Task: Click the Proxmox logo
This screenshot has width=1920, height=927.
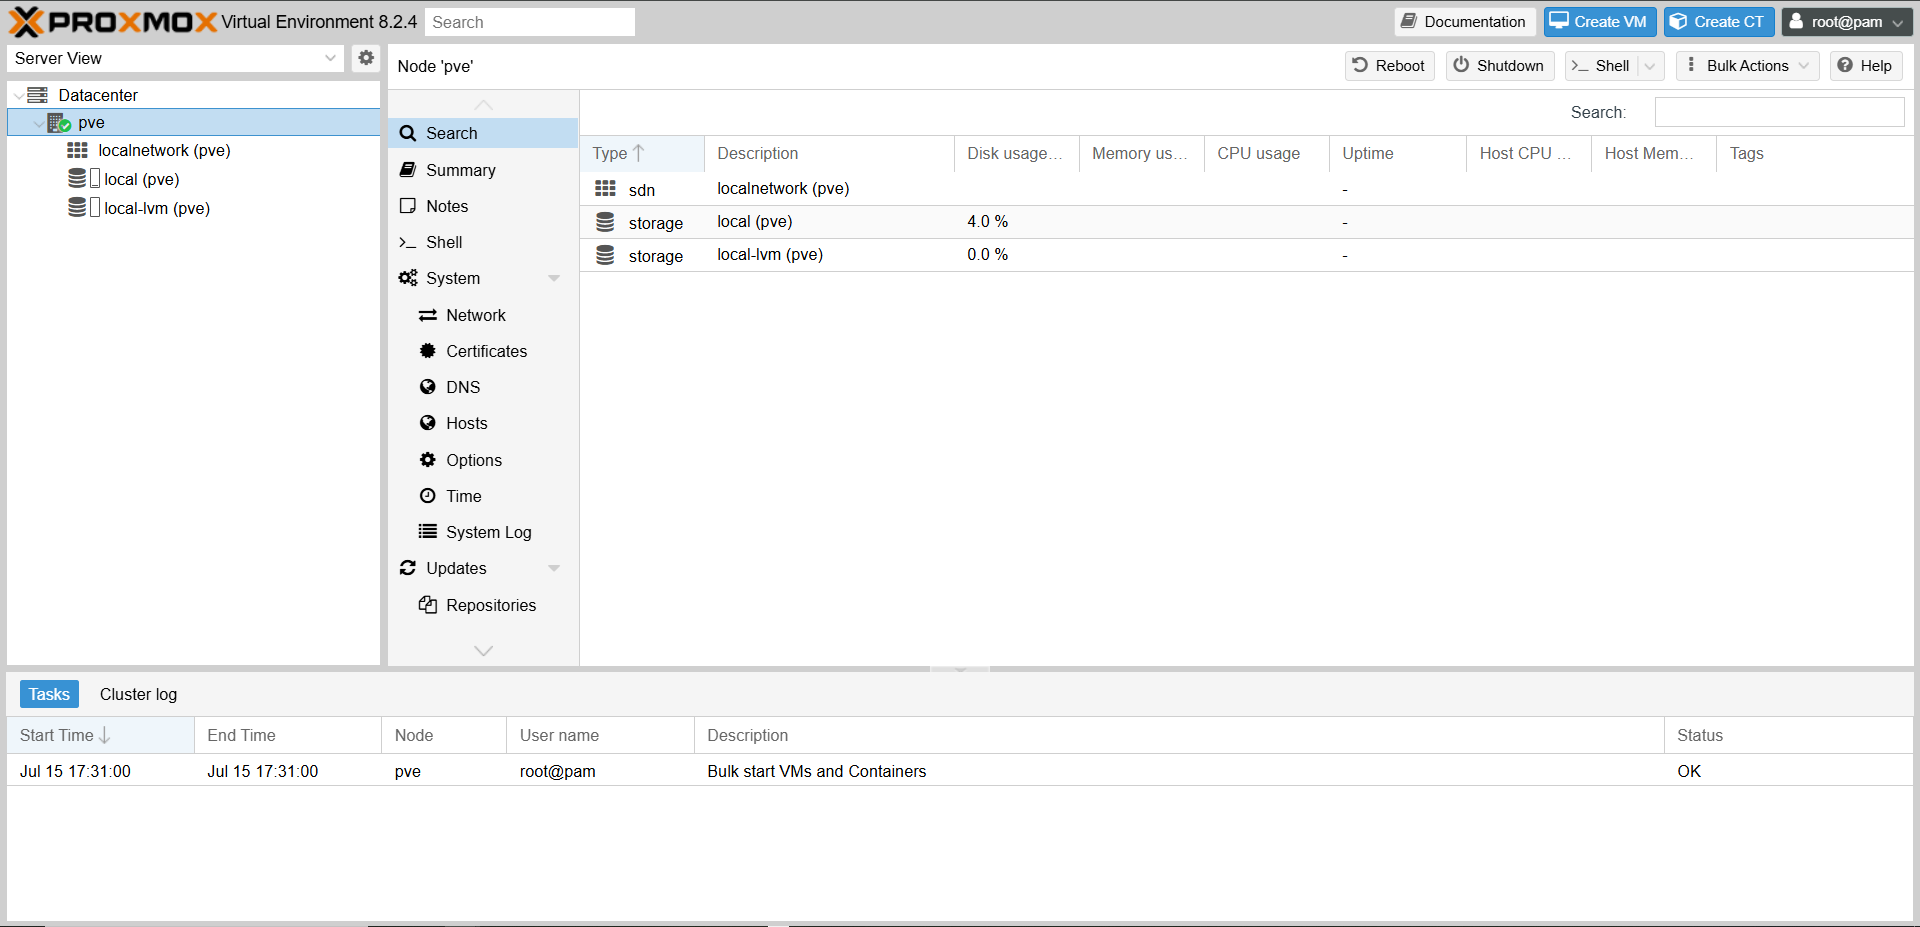Action: [x=112, y=22]
